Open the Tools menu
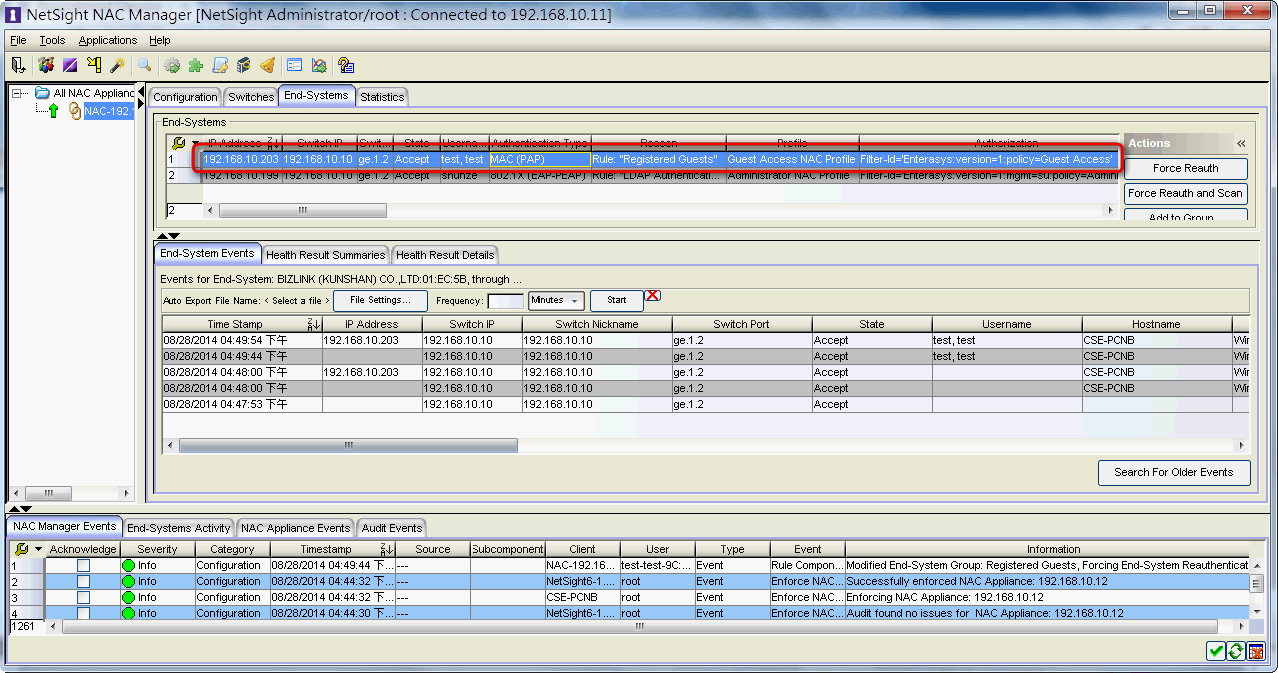The height and width of the screenshot is (673, 1278). (x=52, y=40)
